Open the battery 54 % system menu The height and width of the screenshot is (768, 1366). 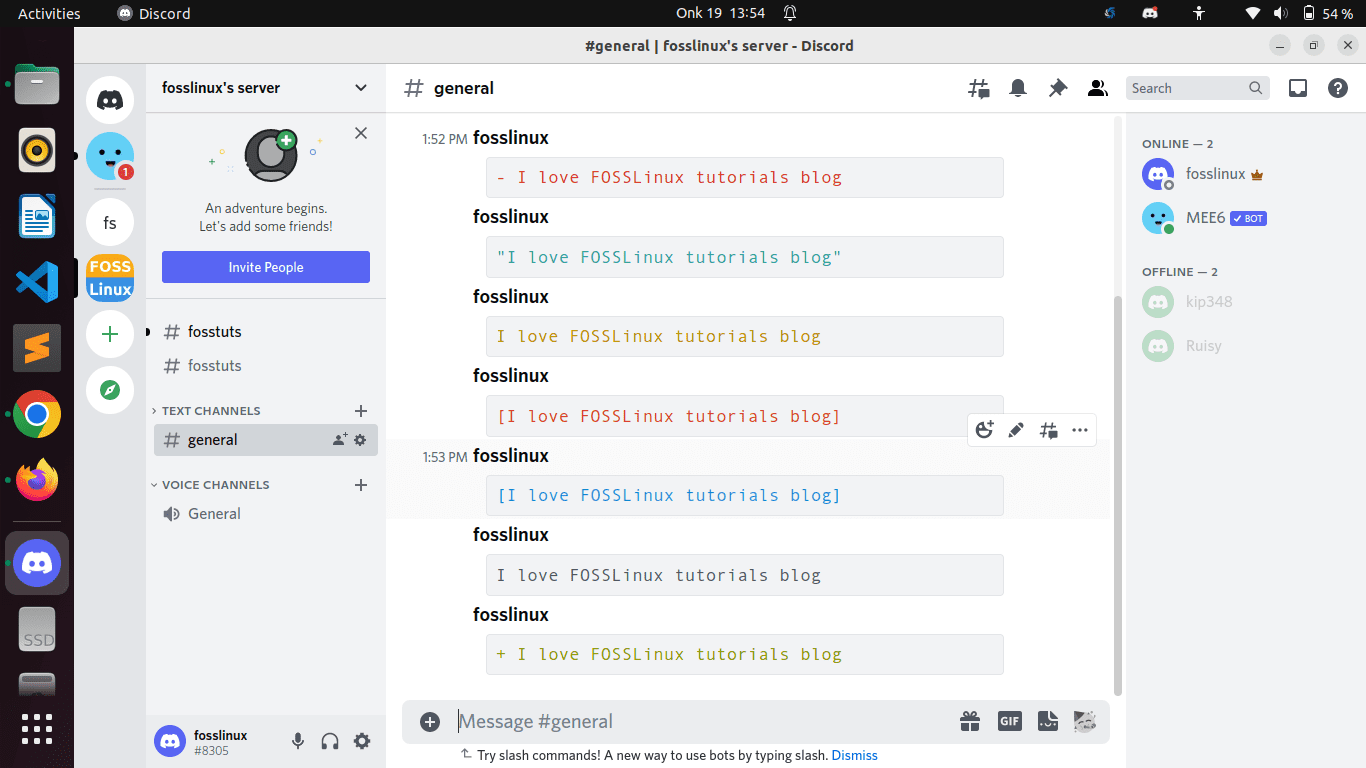[1327, 13]
